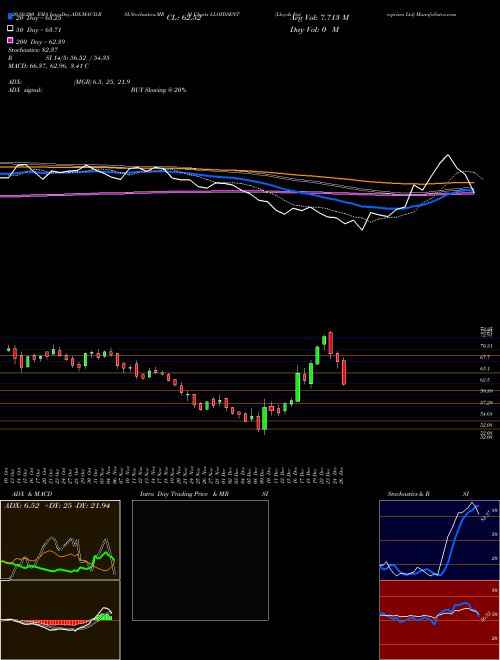Click the 'Stochastics & R' panel title
The width and height of the screenshot is (500, 660).
pos(409,494)
